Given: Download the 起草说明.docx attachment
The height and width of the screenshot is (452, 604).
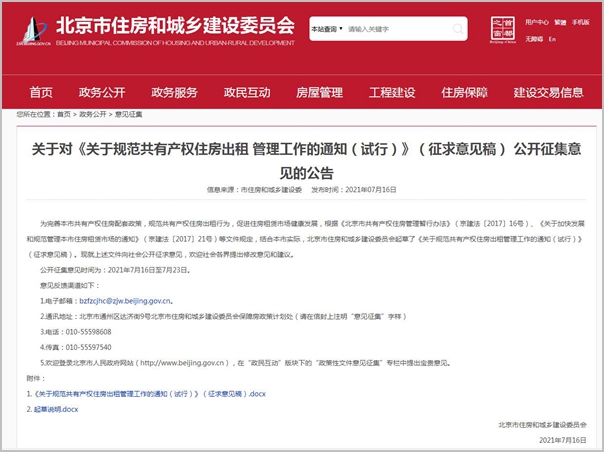Looking at the screenshot, I should pos(56,410).
